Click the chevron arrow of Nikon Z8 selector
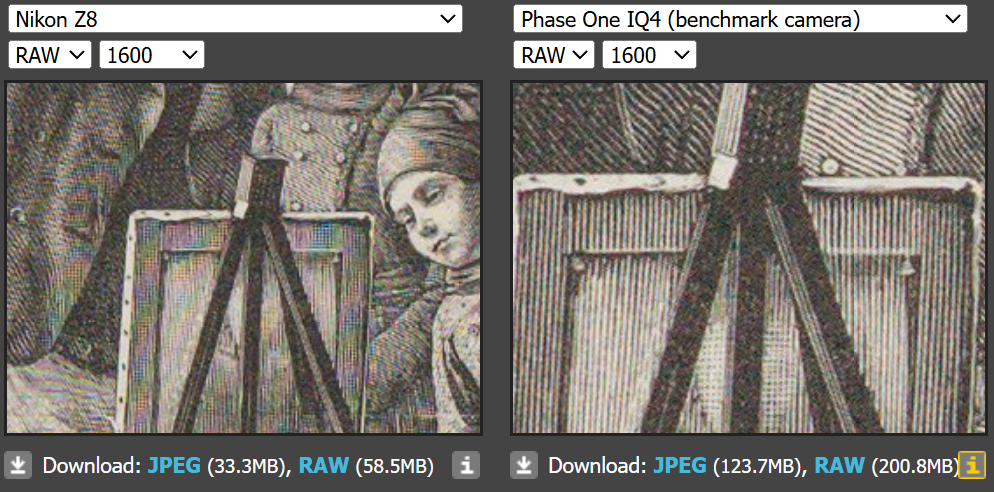The image size is (994, 492). pos(447,19)
